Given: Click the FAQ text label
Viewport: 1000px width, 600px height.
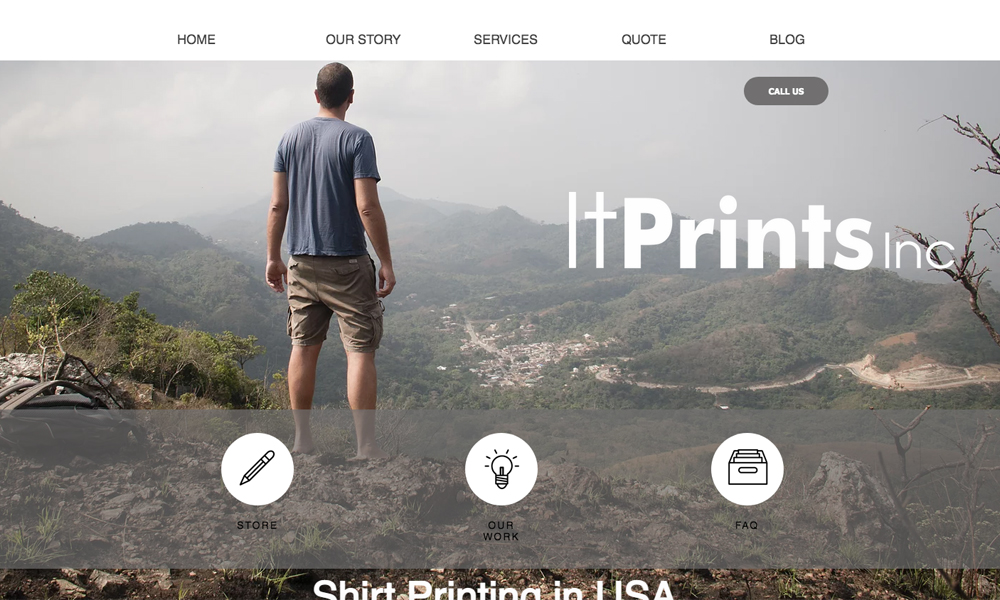Looking at the screenshot, I should pos(746,525).
